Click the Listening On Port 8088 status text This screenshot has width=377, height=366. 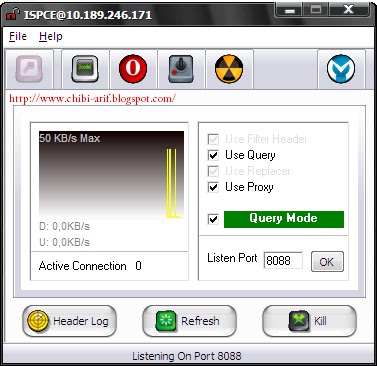[187, 356]
